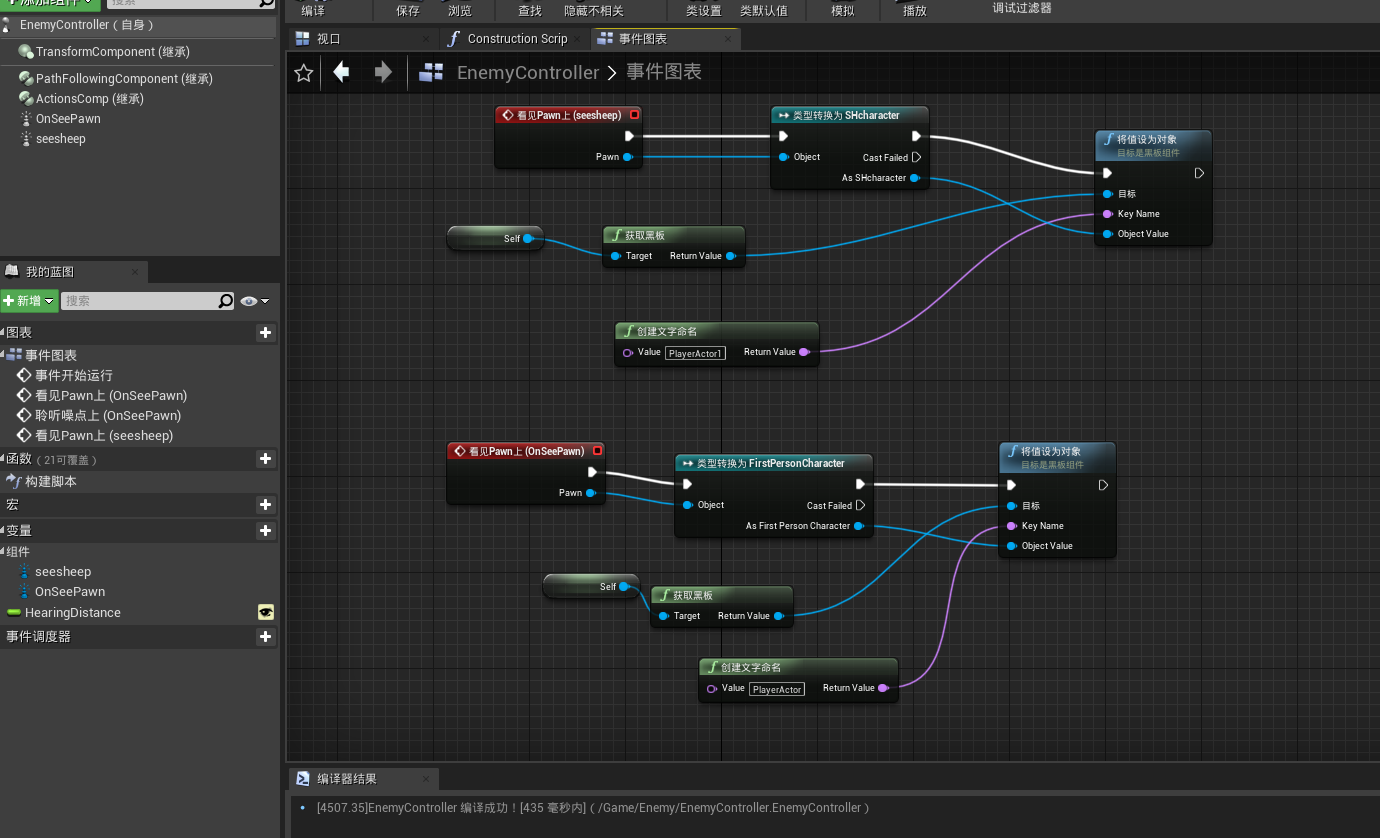The width and height of the screenshot is (1380, 838).
Task: Expand the 宏 macros section
Action: (x=12, y=505)
